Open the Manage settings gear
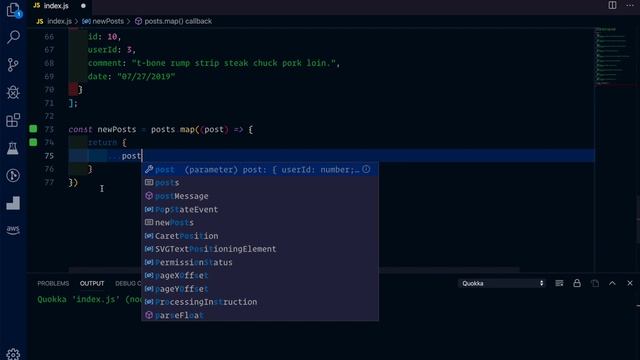640x360 pixels. 13,353
